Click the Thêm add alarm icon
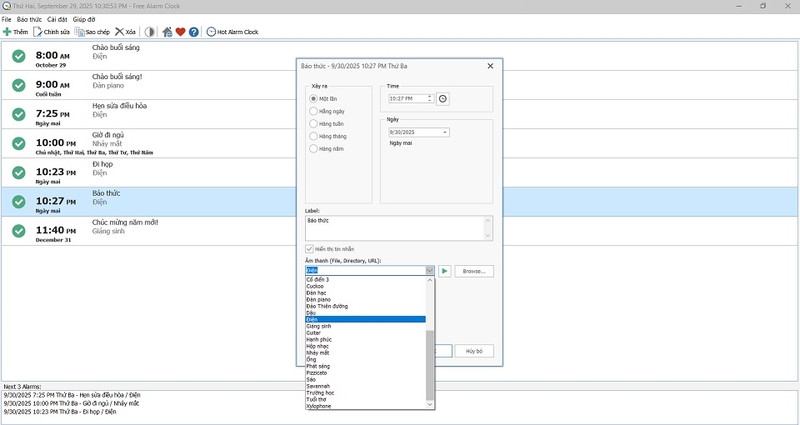This screenshot has height=425, width=800. 7,32
